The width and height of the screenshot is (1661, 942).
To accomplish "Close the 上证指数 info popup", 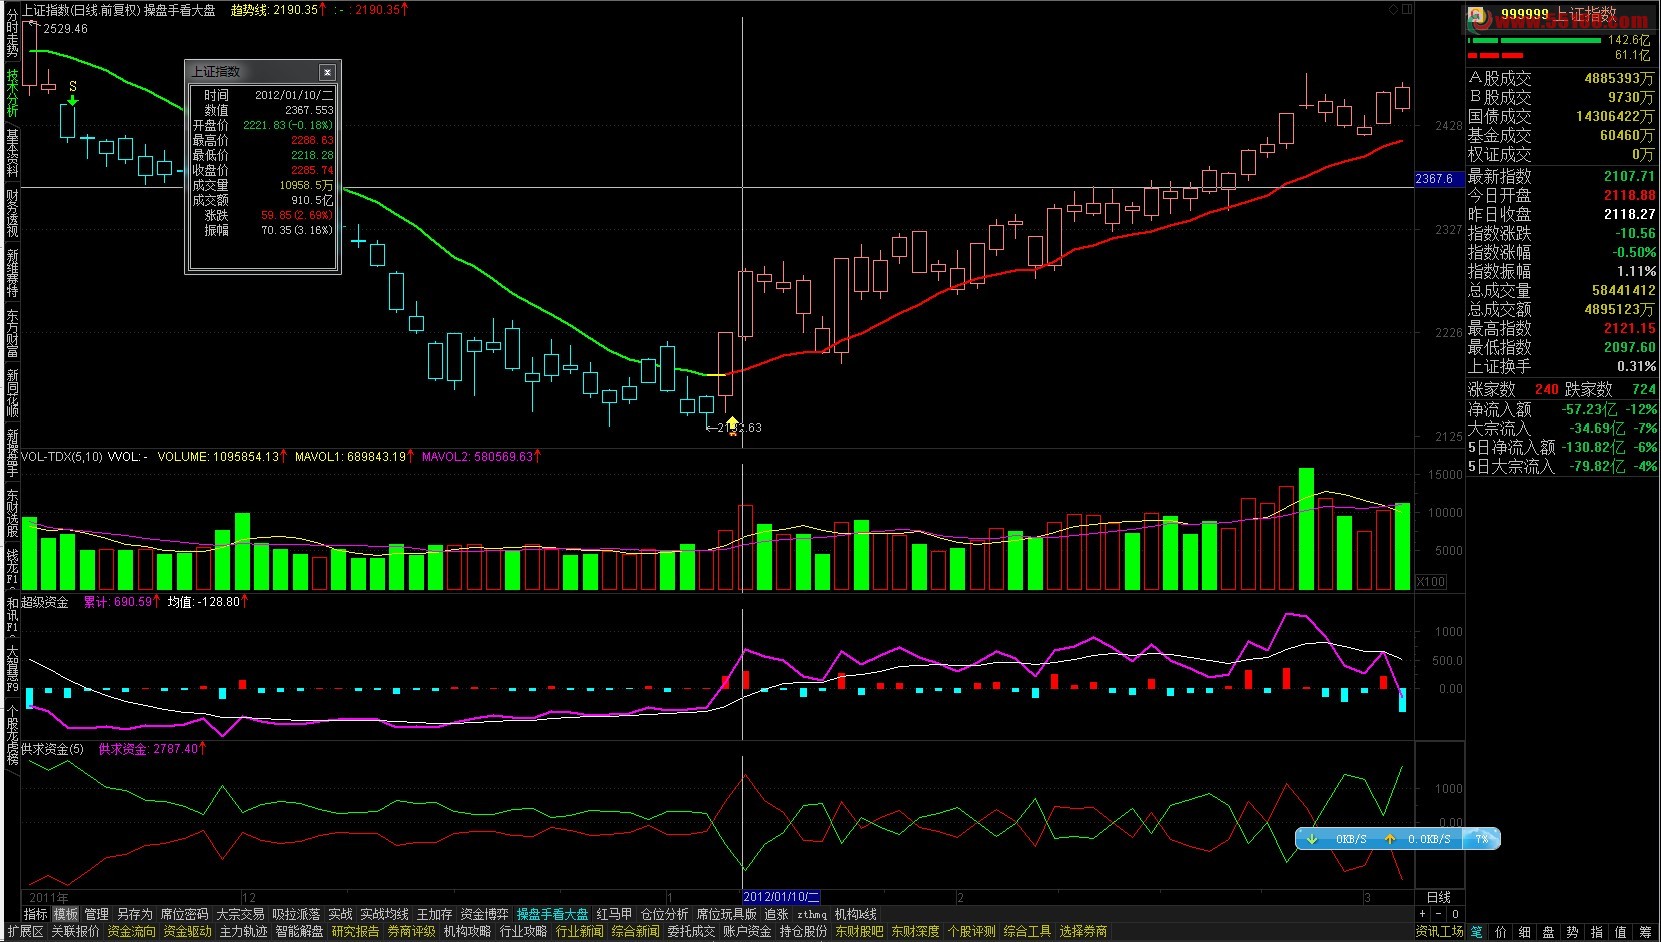I will point(327,72).
